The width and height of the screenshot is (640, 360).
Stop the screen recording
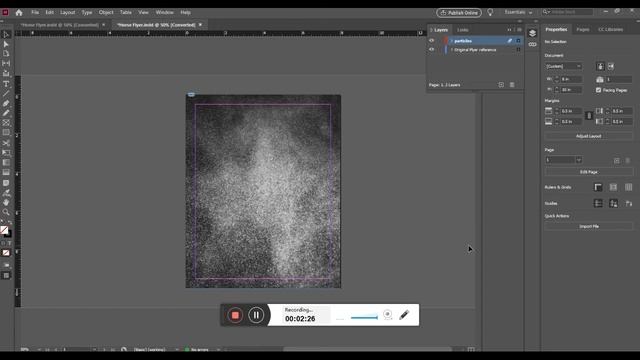click(x=235, y=315)
